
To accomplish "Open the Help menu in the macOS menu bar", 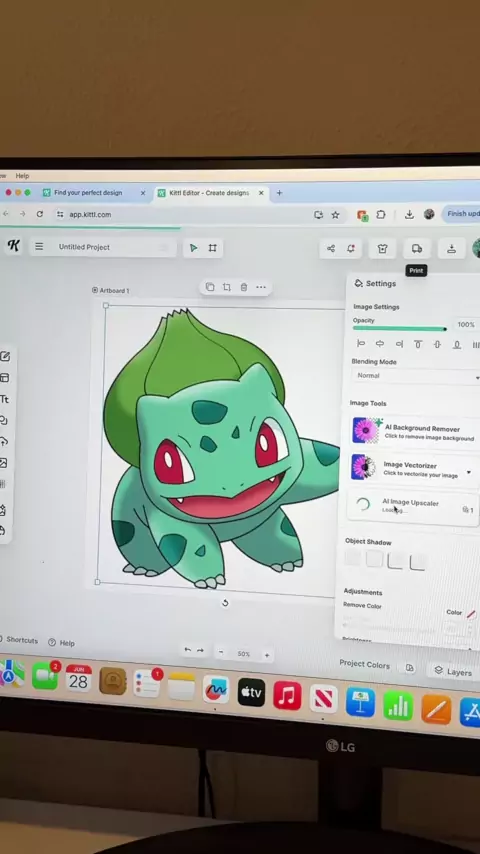I will pos(22,176).
